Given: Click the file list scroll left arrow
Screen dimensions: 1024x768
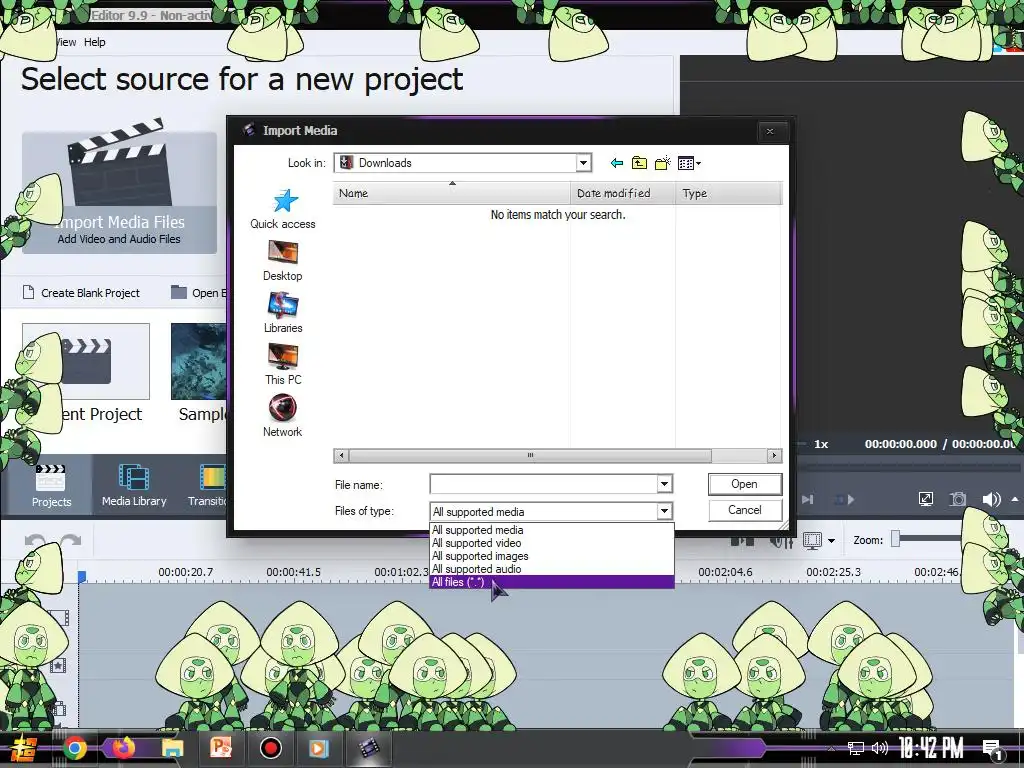Looking at the screenshot, I should (x=341, y=455).
